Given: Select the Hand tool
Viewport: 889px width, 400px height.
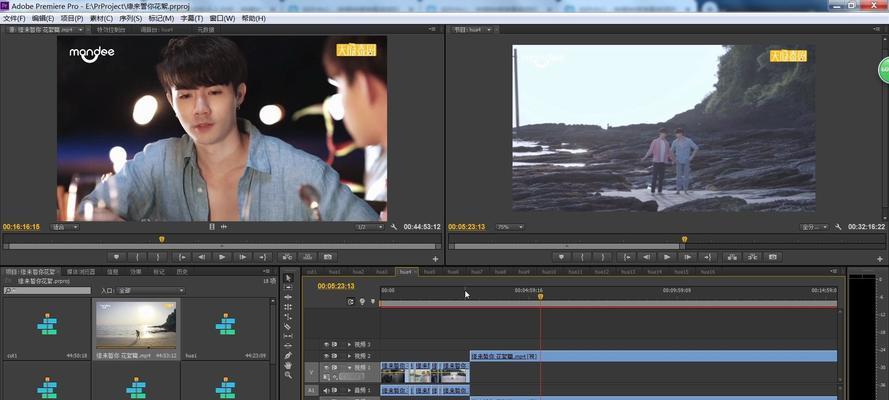Looking at the screenshot, I should [288, 365].
